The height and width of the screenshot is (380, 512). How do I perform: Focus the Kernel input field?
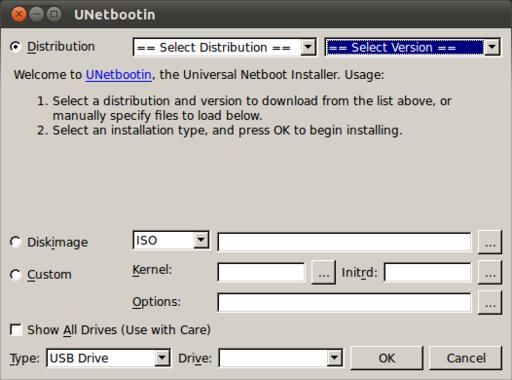(261, 273)
